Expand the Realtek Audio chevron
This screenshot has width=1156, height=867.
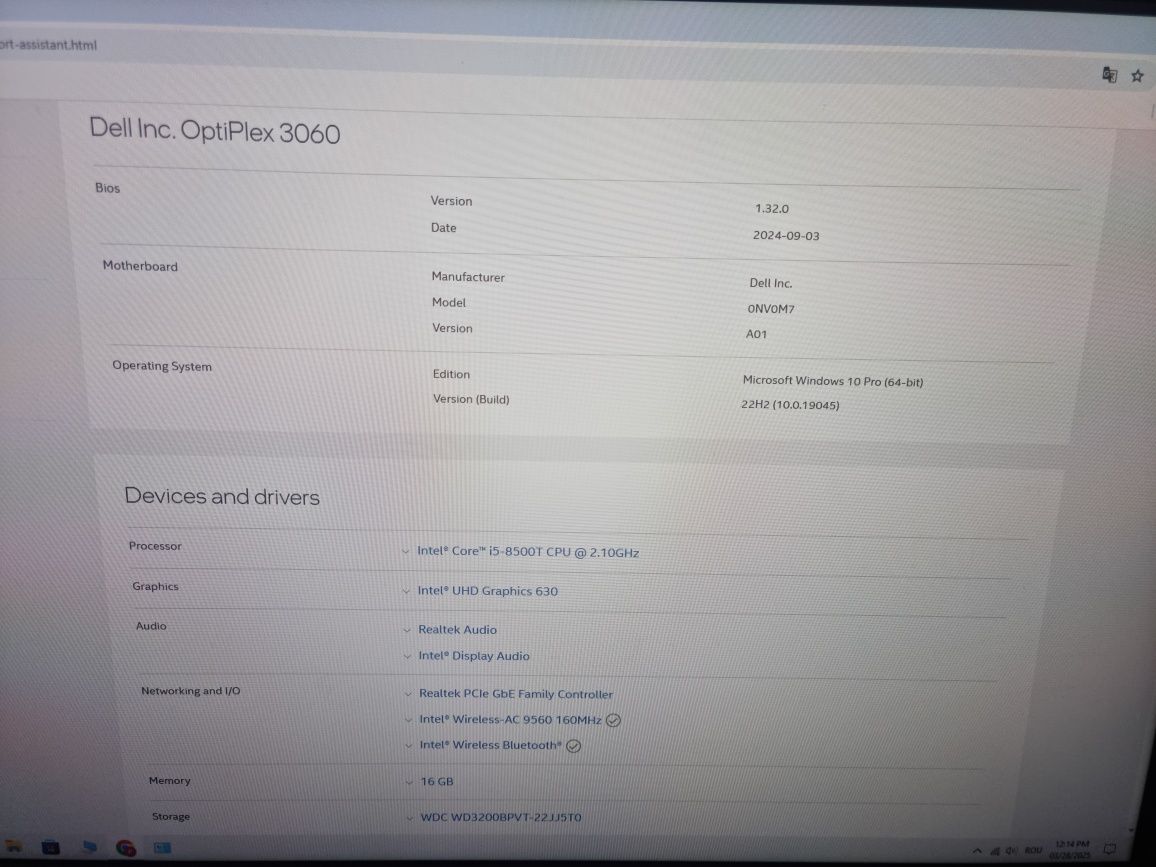coord(407,630)
